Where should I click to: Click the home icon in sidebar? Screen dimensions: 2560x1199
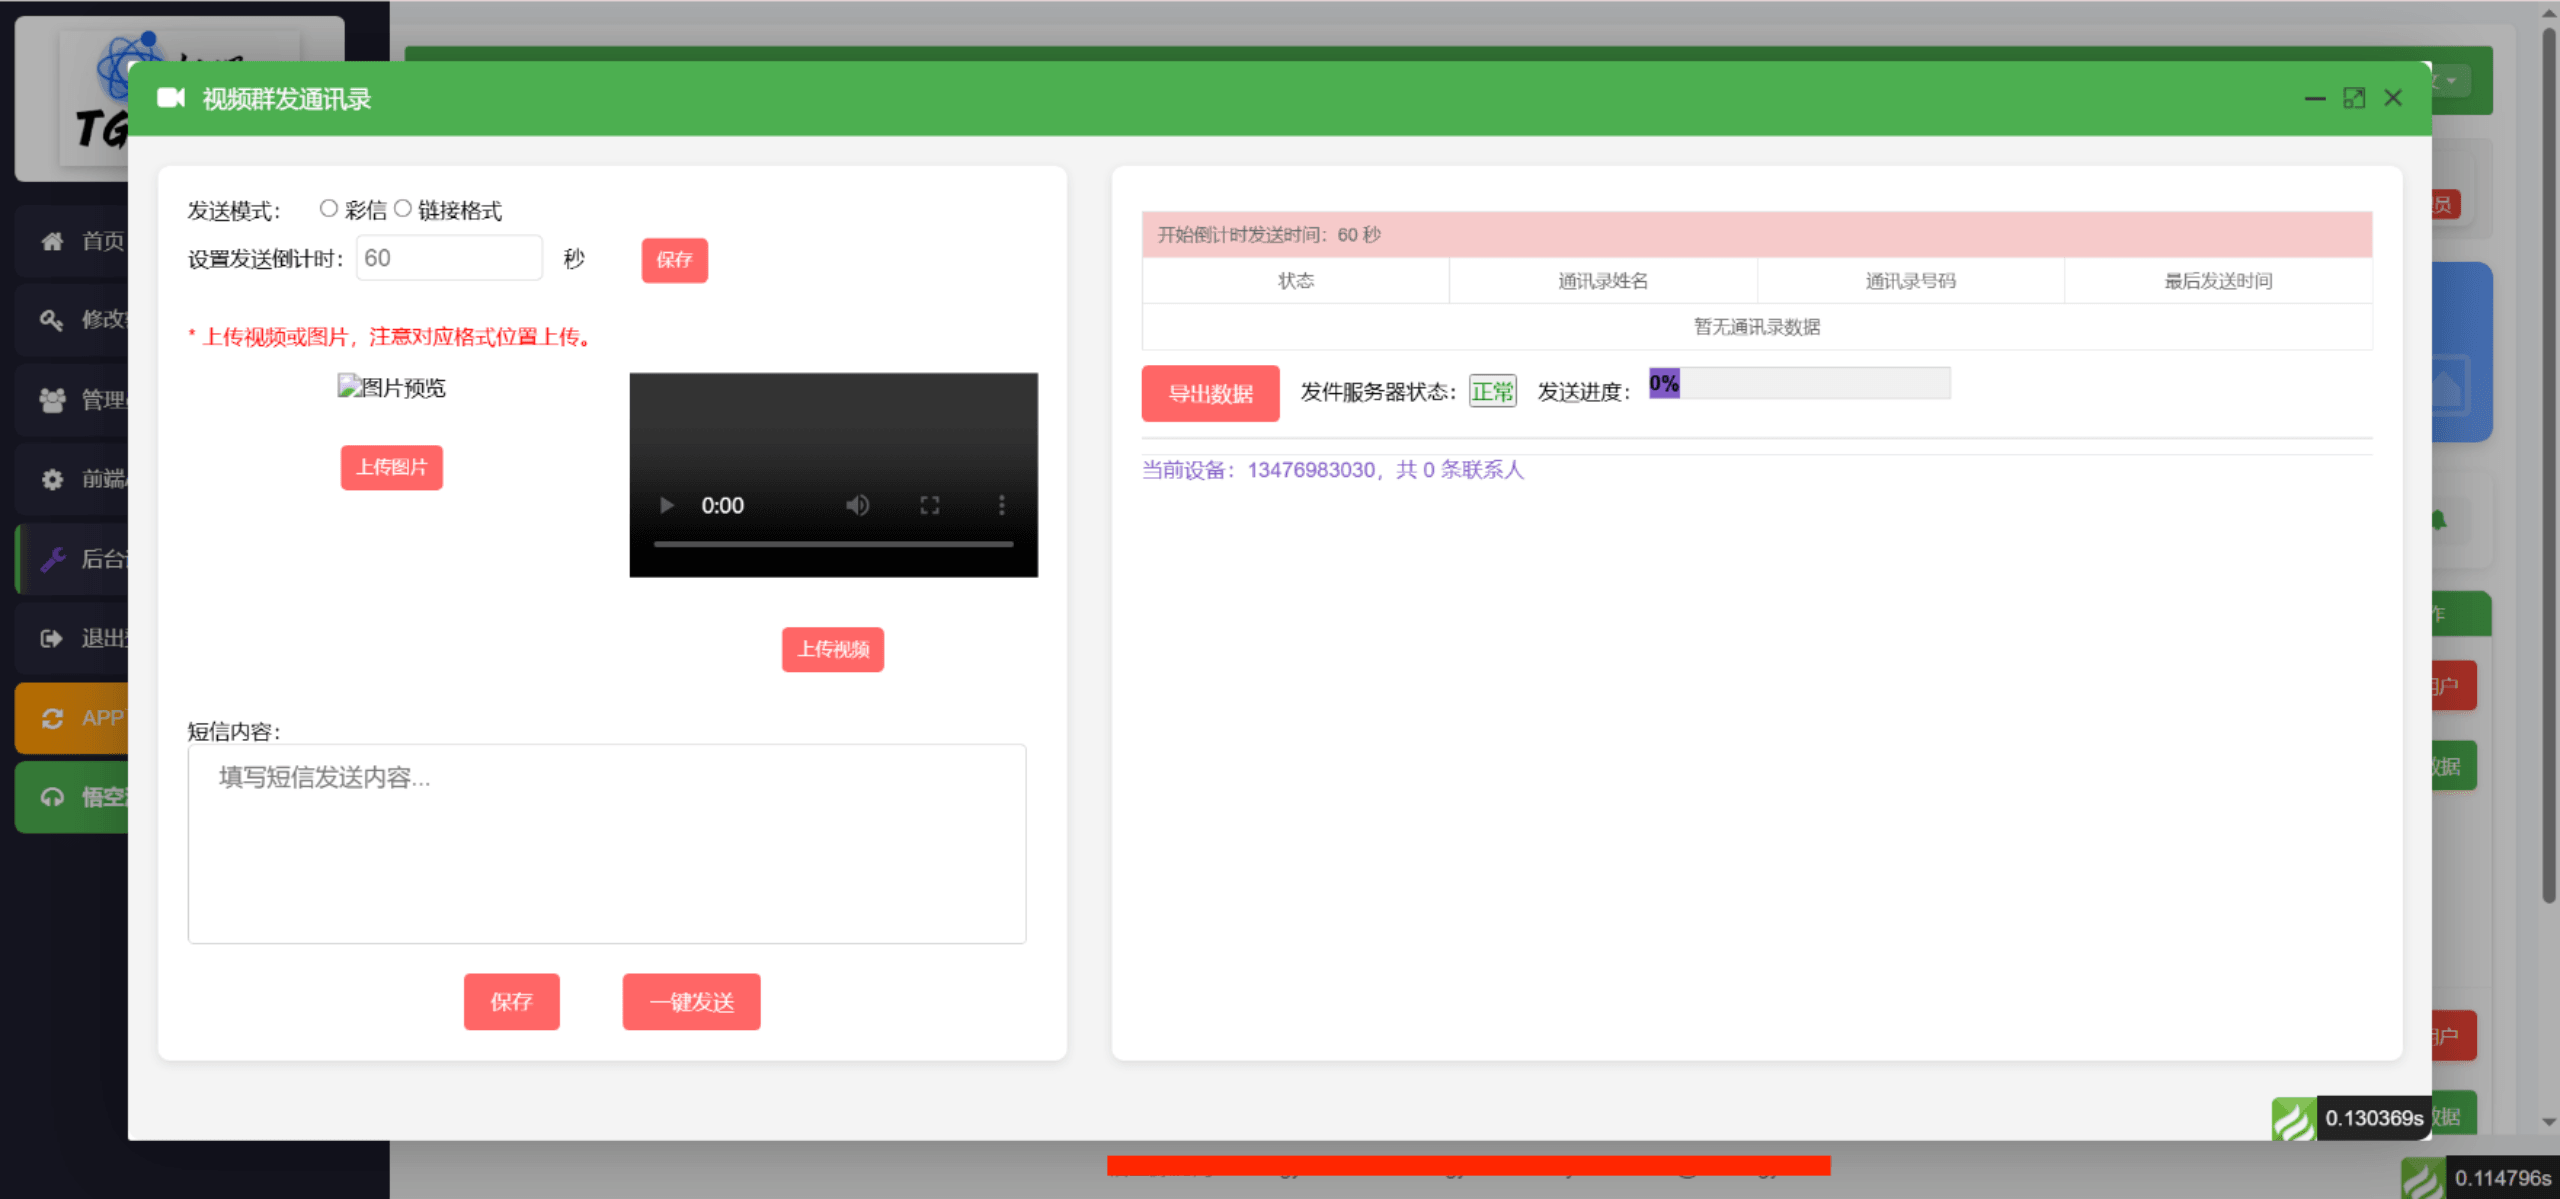pyautogui.click(x=52, y=241)
